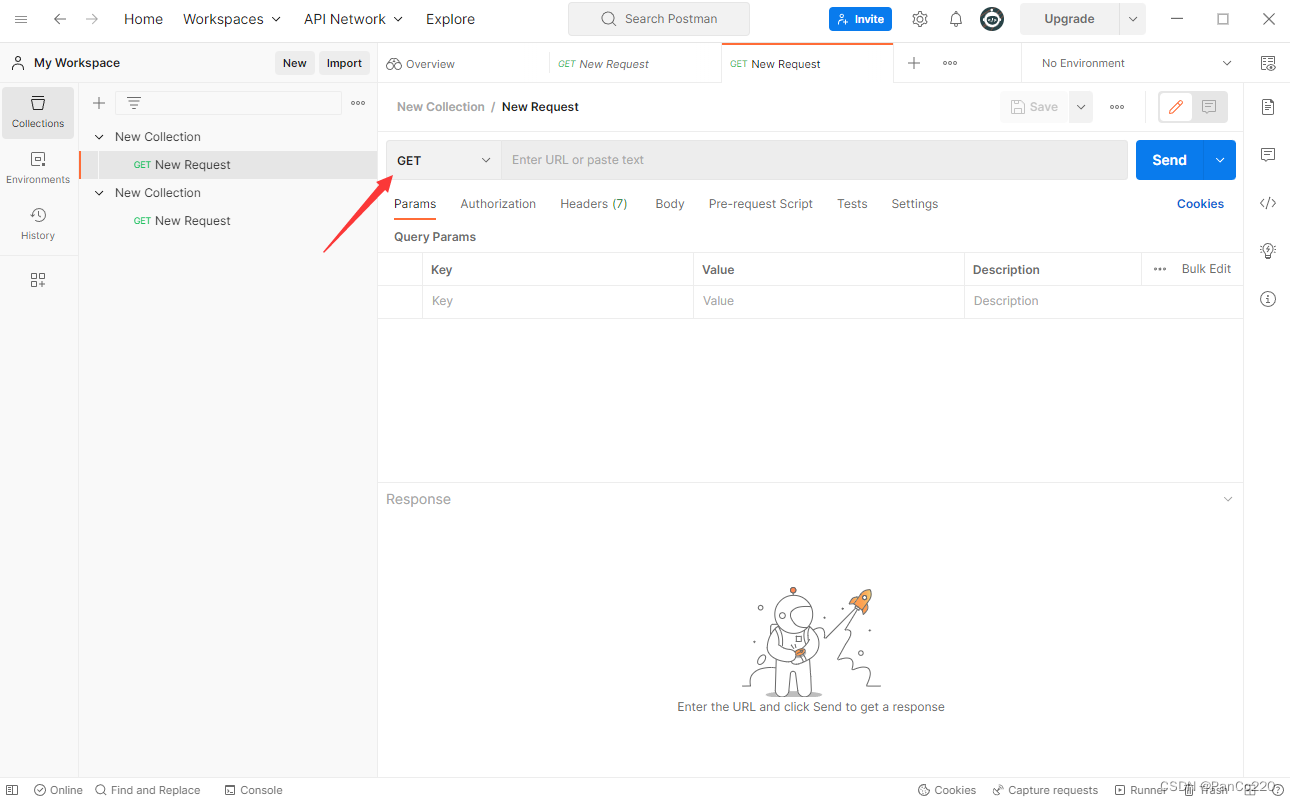The width and height of the screenshot is (1290, 801).
Task: Open a new tab with the plus icon
Action: pyautogui.click(x=914, y=63)
